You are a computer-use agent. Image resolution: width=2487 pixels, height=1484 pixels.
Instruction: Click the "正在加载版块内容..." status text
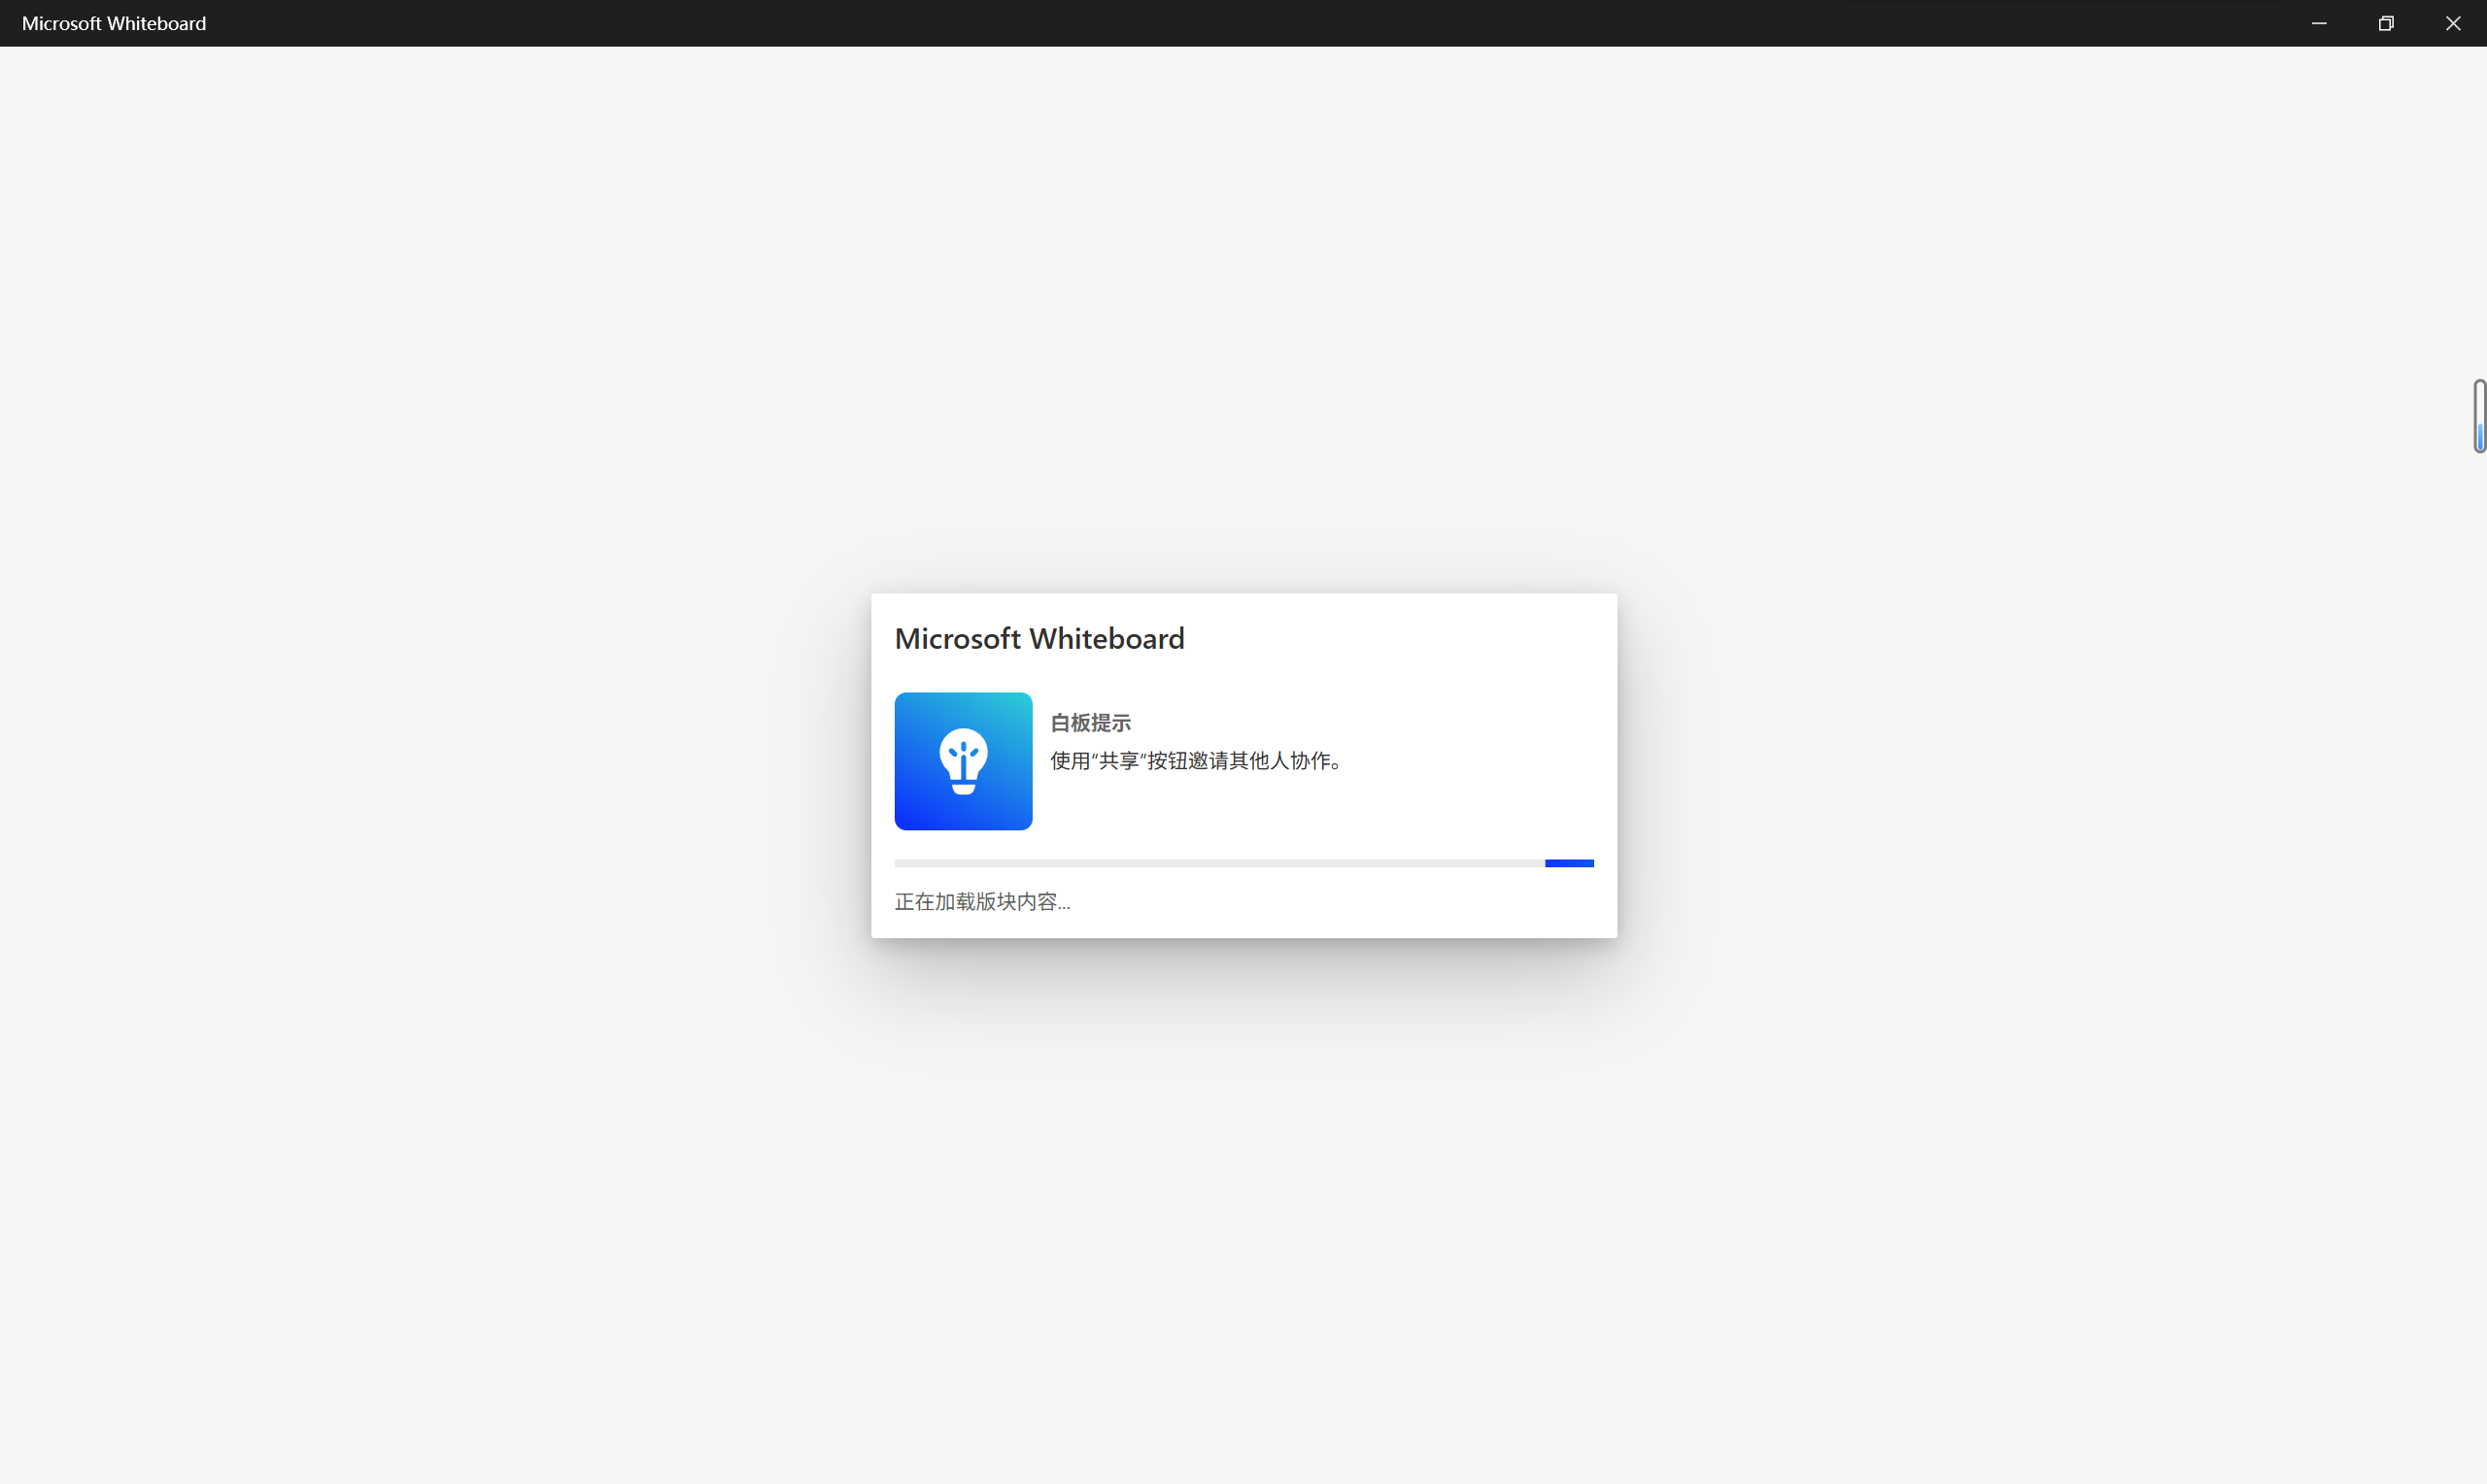982,901
